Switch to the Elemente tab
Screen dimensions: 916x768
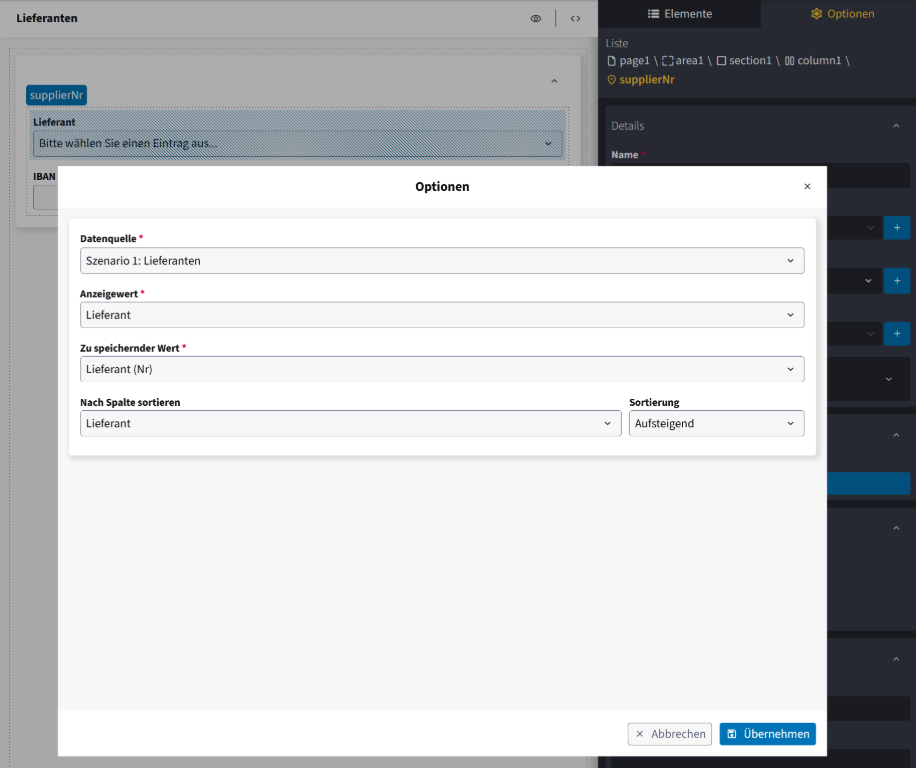point(679,13)
